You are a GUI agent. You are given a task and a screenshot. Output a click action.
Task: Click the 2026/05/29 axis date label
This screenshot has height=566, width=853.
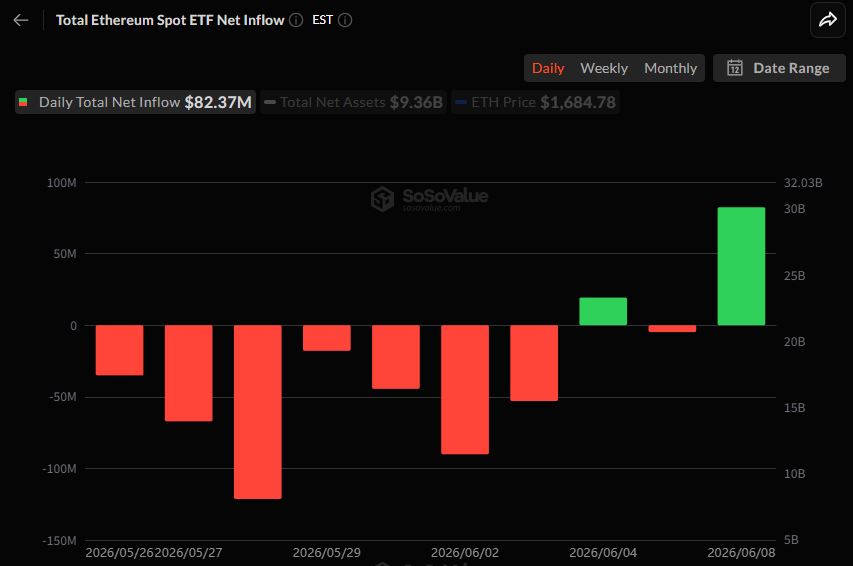tap(326, 553)
